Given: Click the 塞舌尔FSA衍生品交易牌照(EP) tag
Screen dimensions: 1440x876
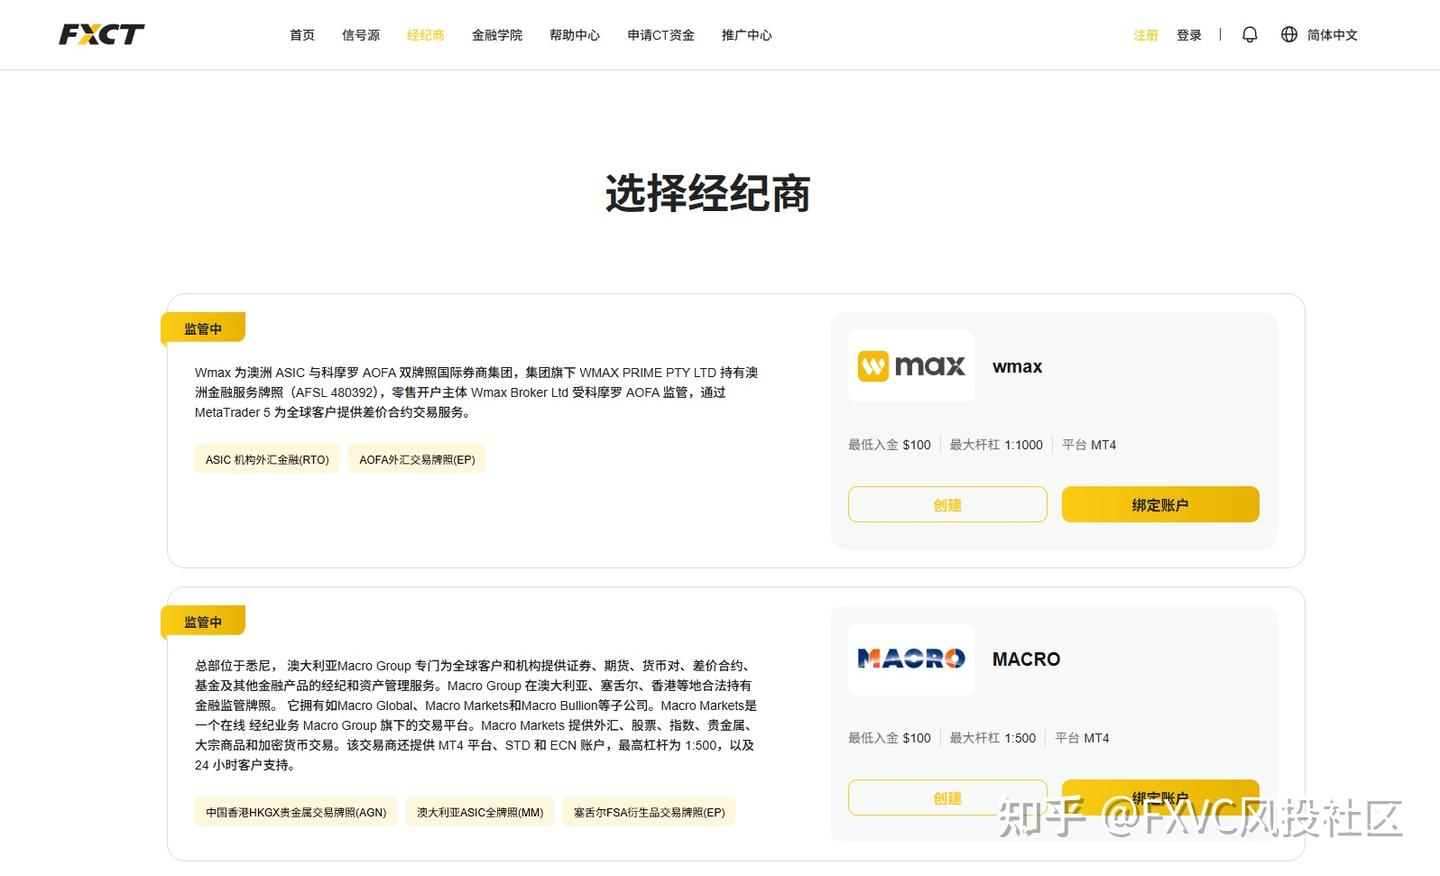Looking at the screenshot, I should [x=649, y=812].
